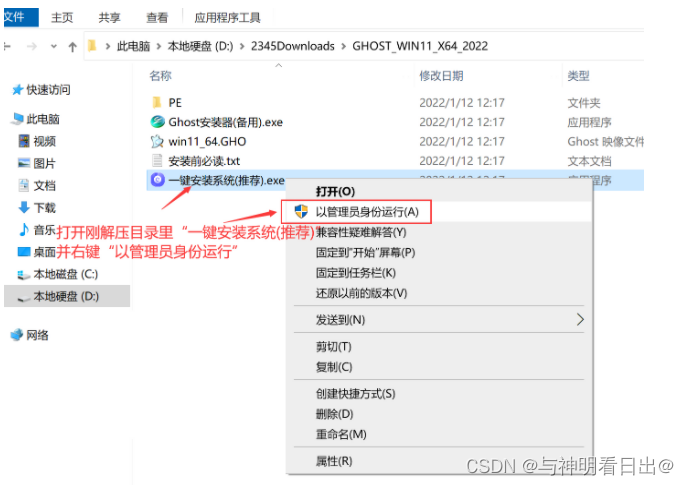689x485 pixels.
Task: Click the forward navigation arrow
Action: tap(32, 46)
